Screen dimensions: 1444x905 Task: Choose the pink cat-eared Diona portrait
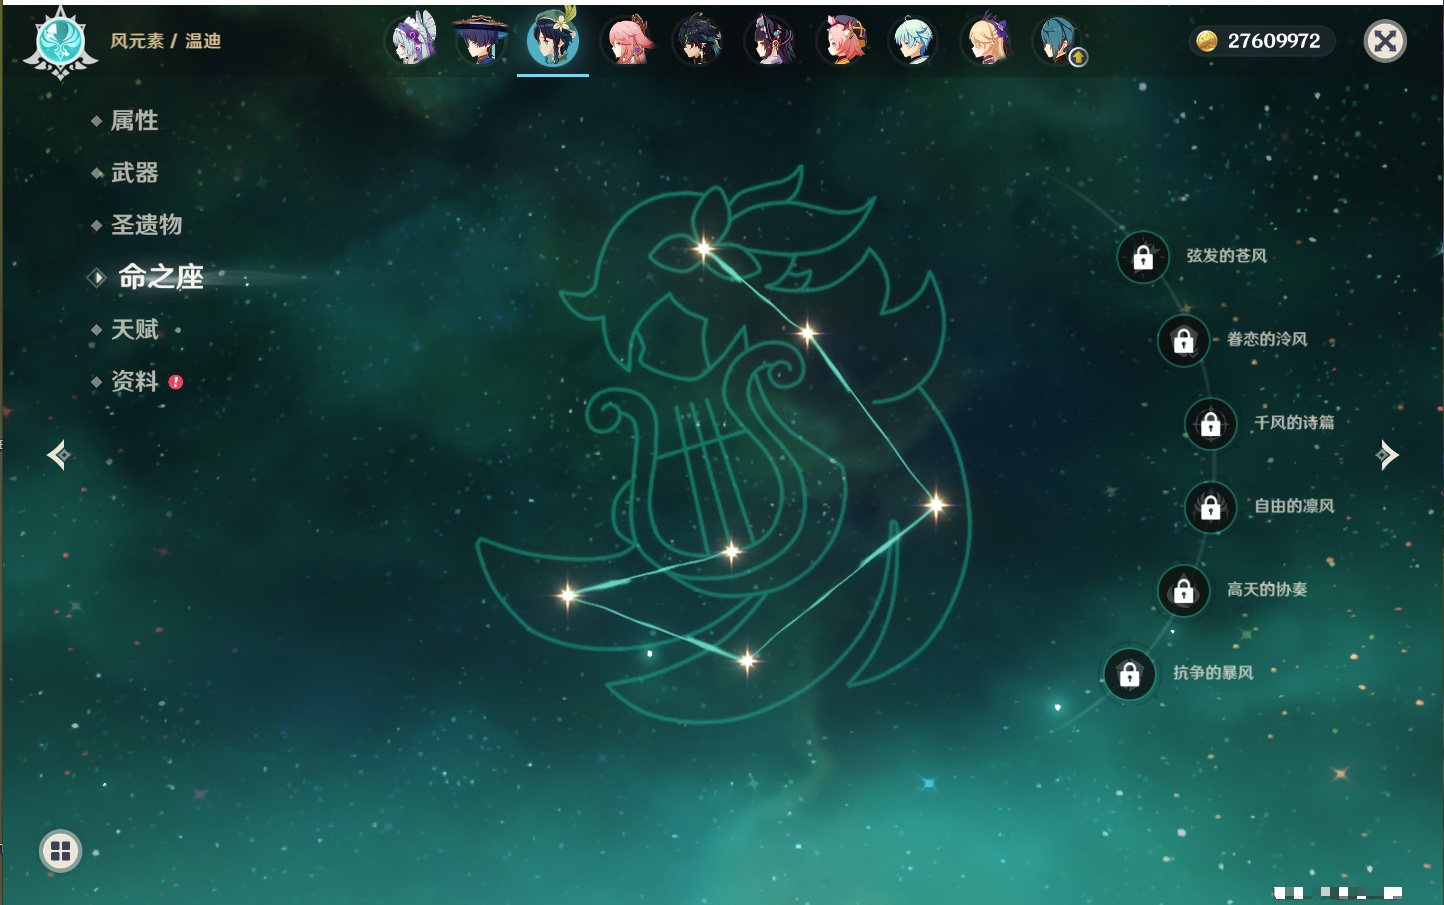(843, 41)
